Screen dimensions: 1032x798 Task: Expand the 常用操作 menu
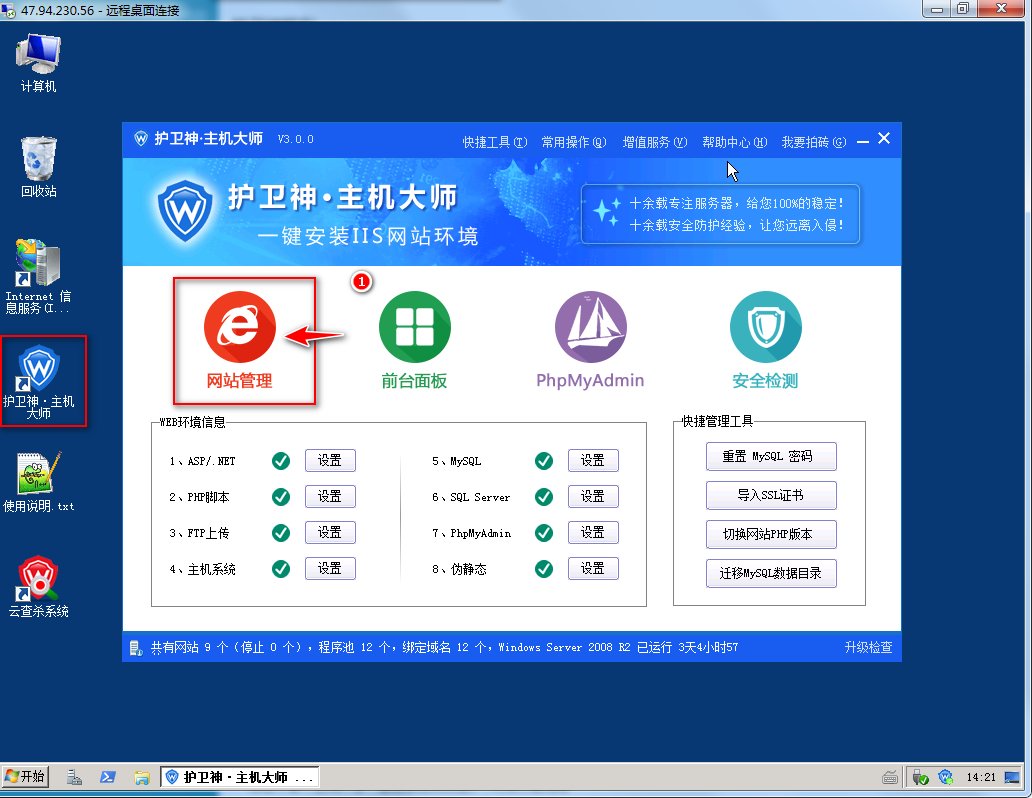pyautogui.click(x=573, y=142)
